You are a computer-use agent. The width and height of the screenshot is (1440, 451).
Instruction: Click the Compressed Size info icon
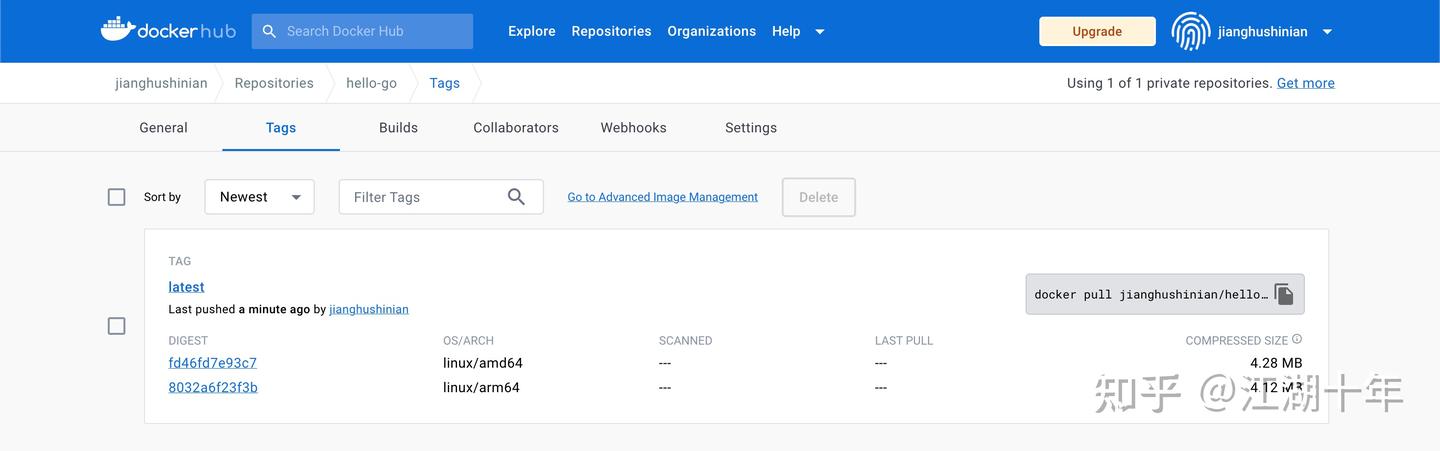[x=1297, y=340]
